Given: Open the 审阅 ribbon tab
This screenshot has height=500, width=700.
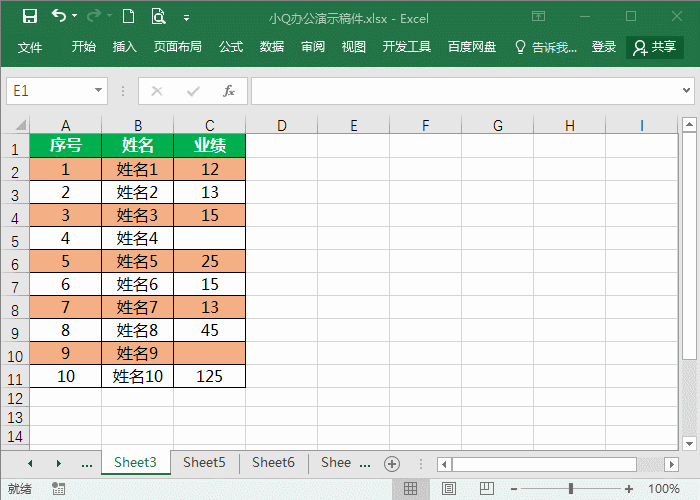Looking at the screenshot, I should [x=313, y=47].
